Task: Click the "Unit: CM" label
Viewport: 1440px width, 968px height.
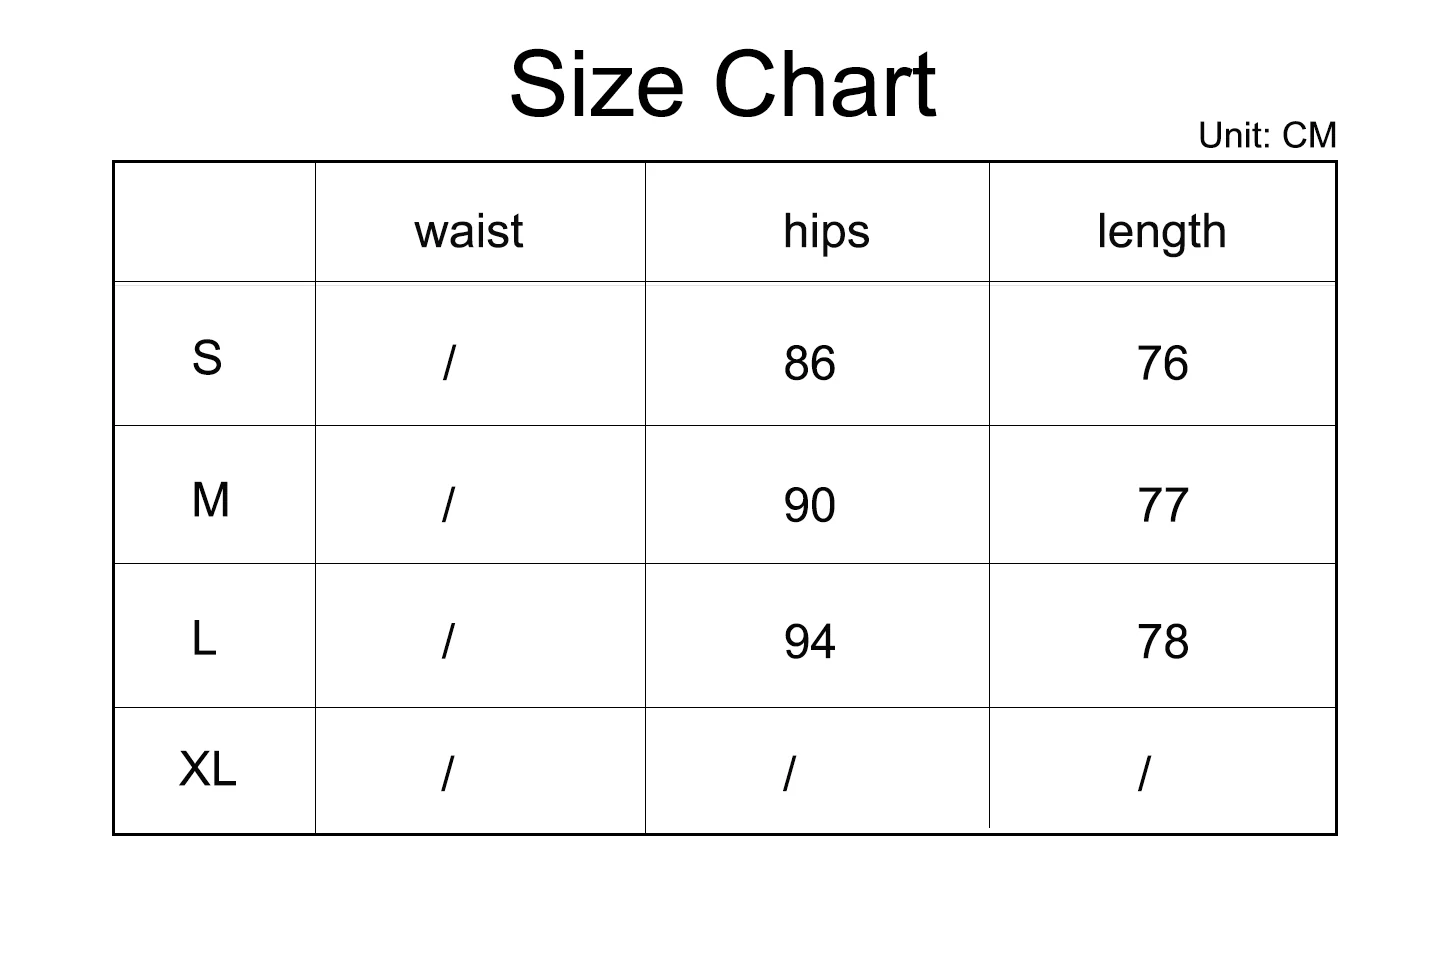Action: pos(1266,135)
